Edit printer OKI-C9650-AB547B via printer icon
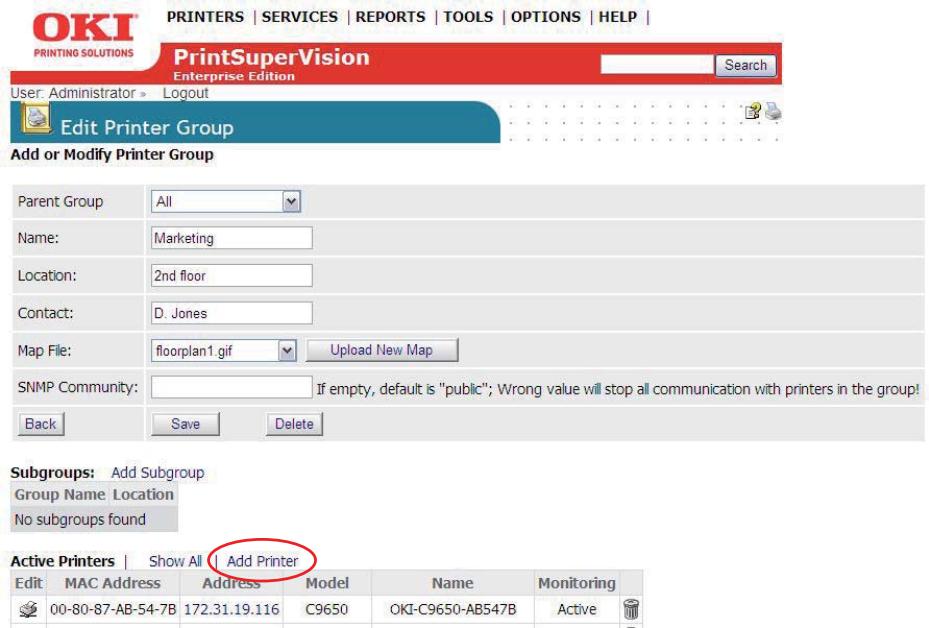Viewport: 929px width, 628px height. (27, 609)
